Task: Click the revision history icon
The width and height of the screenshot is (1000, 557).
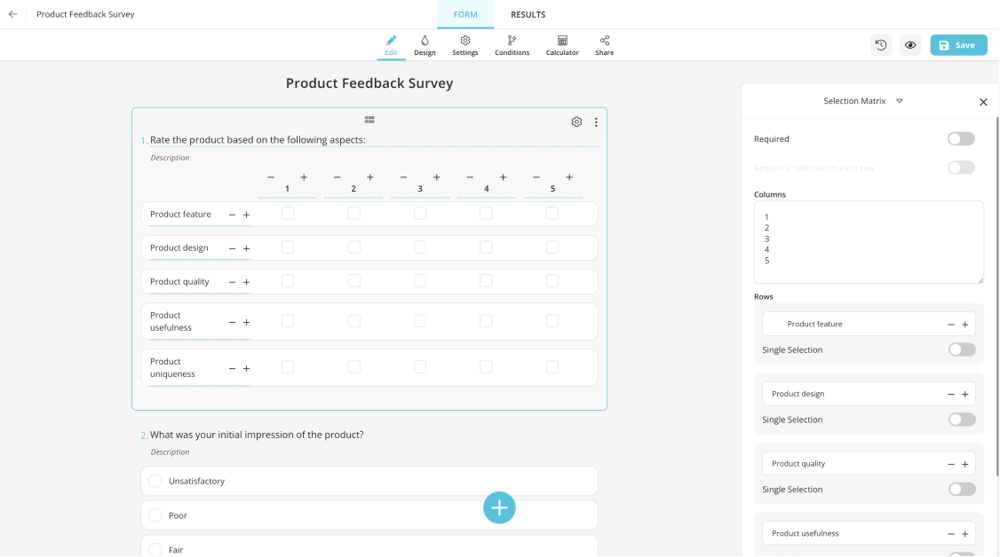Action: point(880,45)
